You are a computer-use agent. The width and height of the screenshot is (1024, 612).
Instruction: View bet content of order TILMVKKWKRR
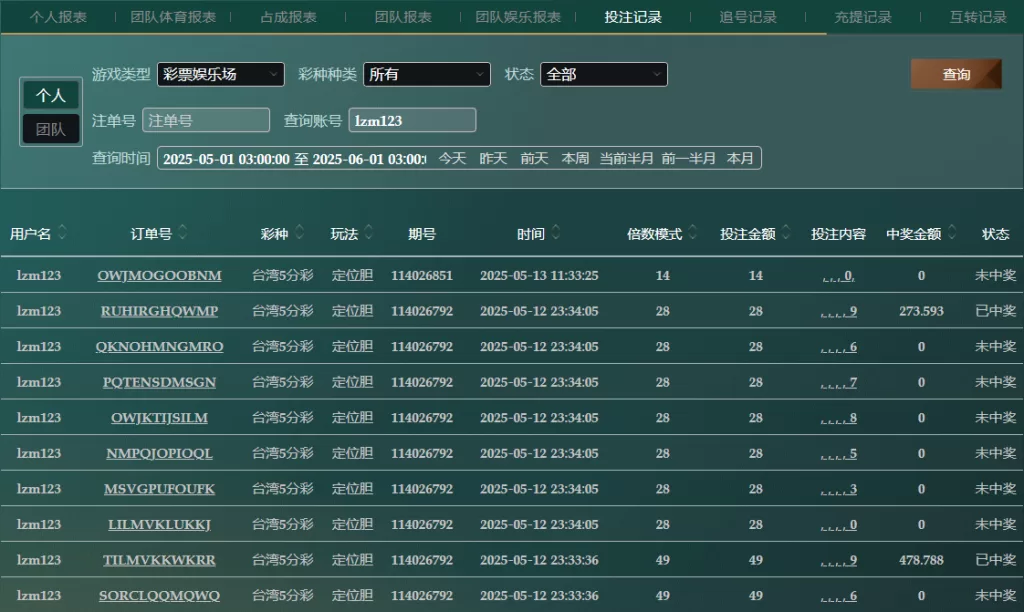839,560
